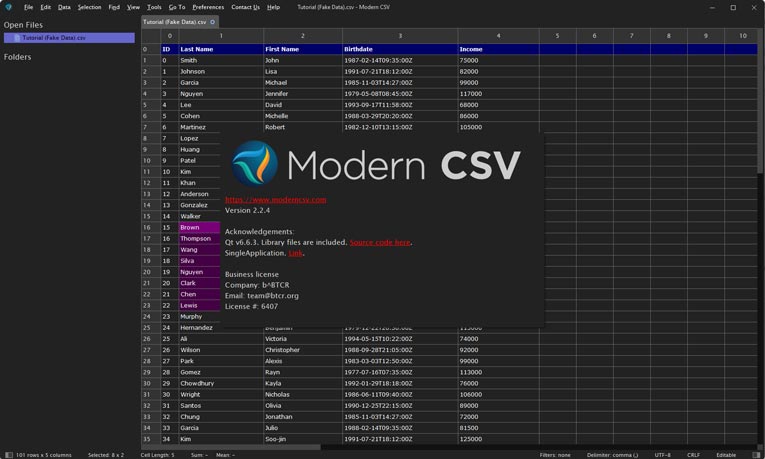Select row header 35

pos(151,439)
